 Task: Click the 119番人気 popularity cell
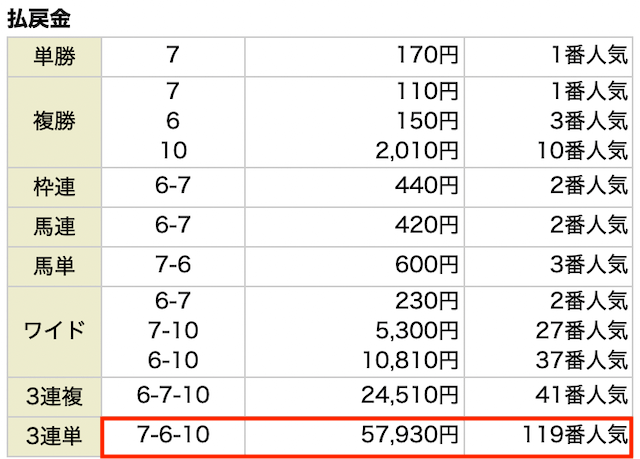tap(575, 435)
